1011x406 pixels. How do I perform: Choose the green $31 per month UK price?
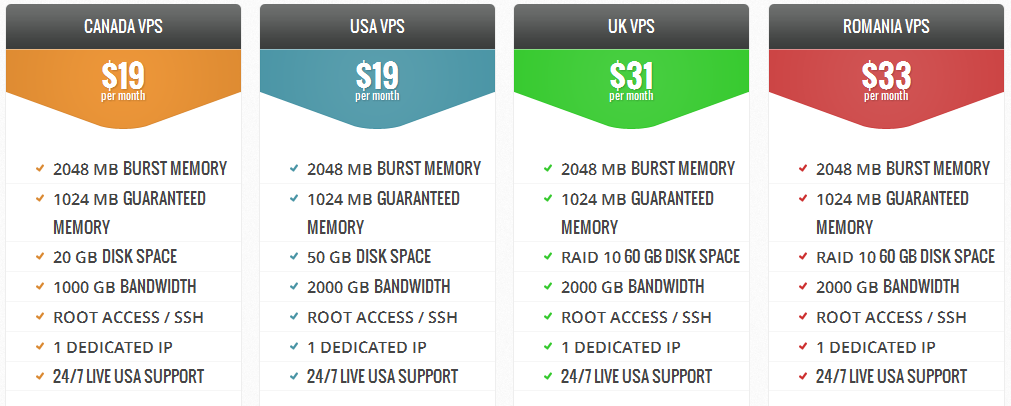[631, 80]
